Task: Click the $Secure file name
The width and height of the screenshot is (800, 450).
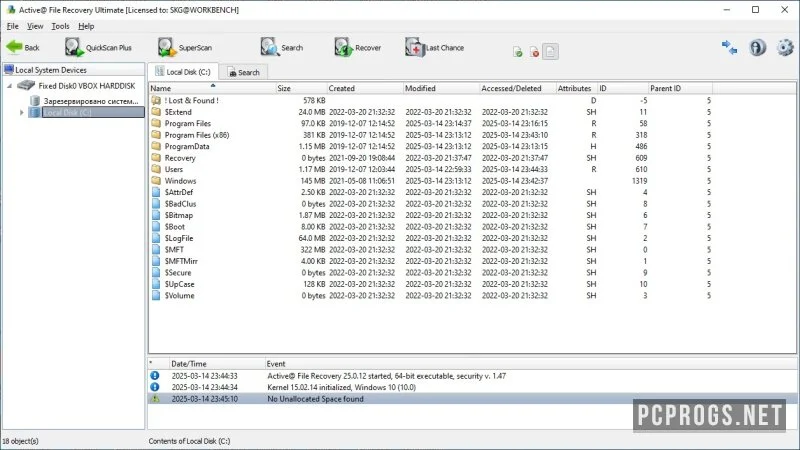Action: (x=178, y=272)
